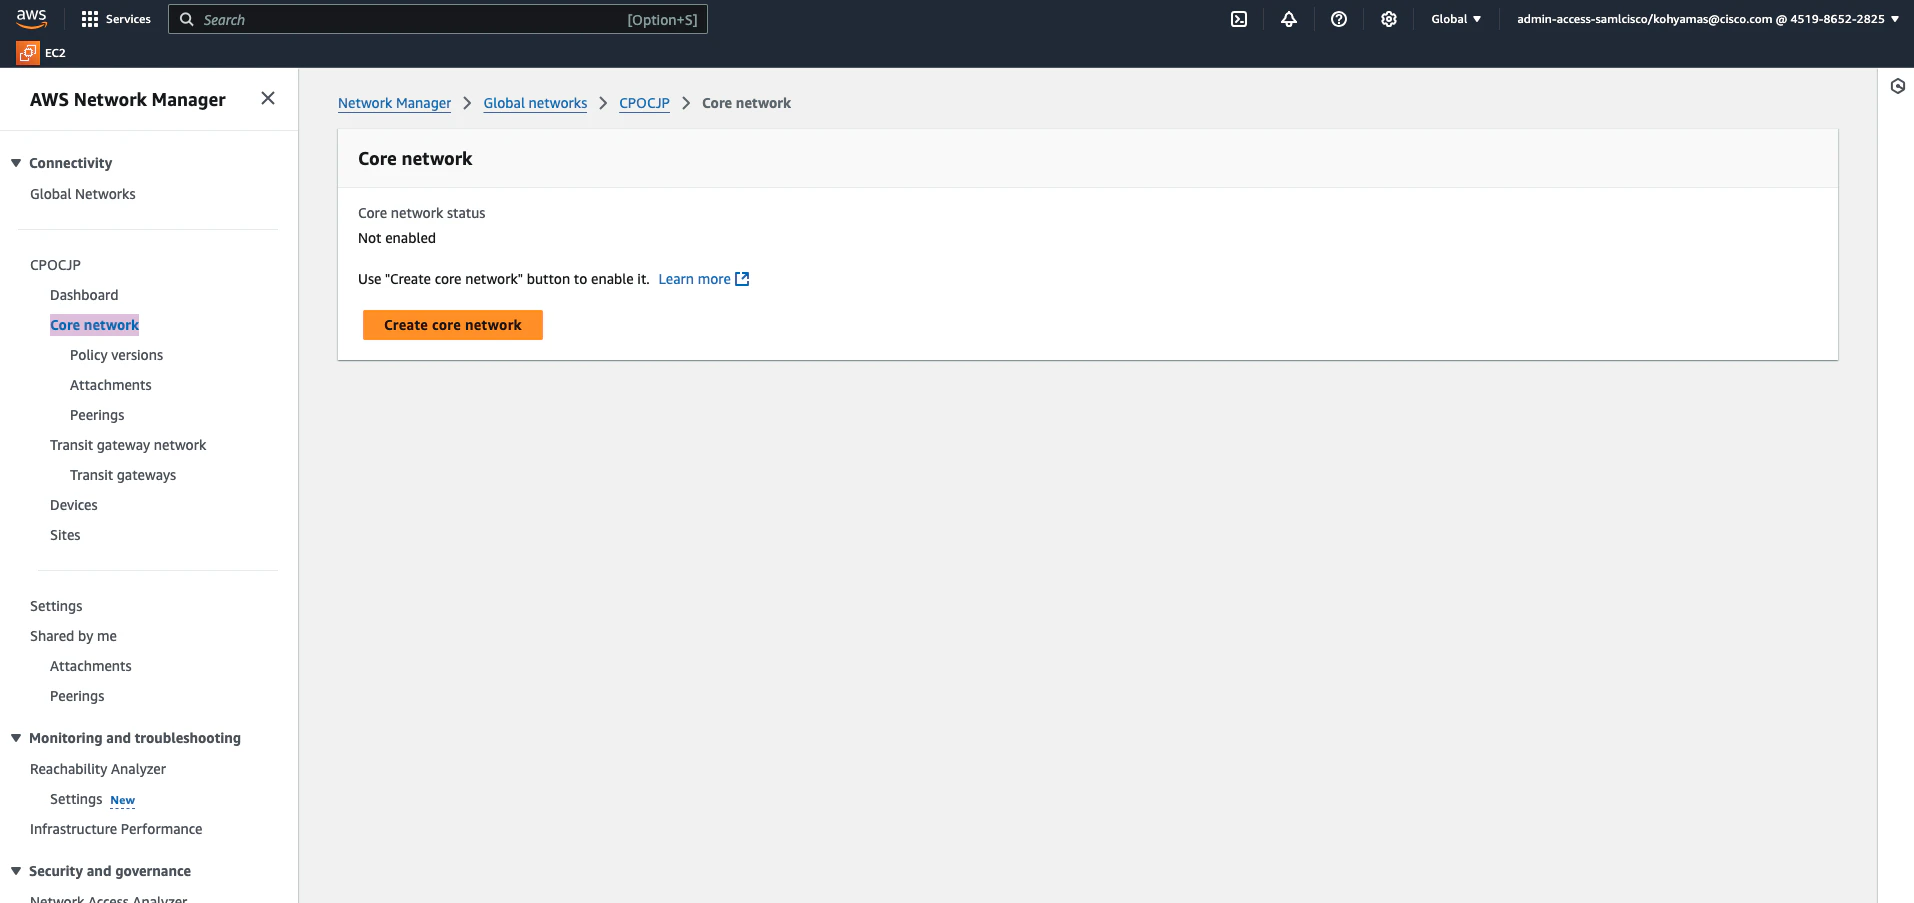Close the AWS Network Manager side panel
This screenshot has height=903, width=1914.
[268, 98]
